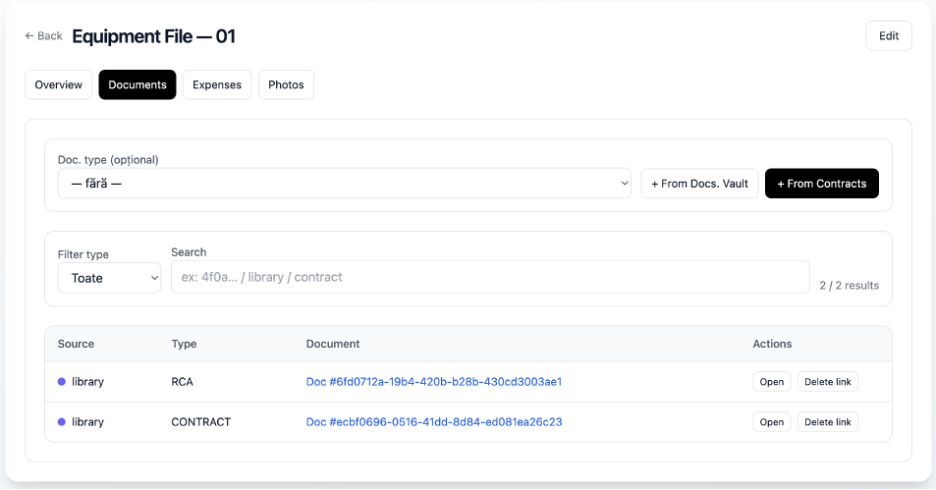Click the Back arrow link
Viewport: 936px width, 490px height.
point(43,36)
